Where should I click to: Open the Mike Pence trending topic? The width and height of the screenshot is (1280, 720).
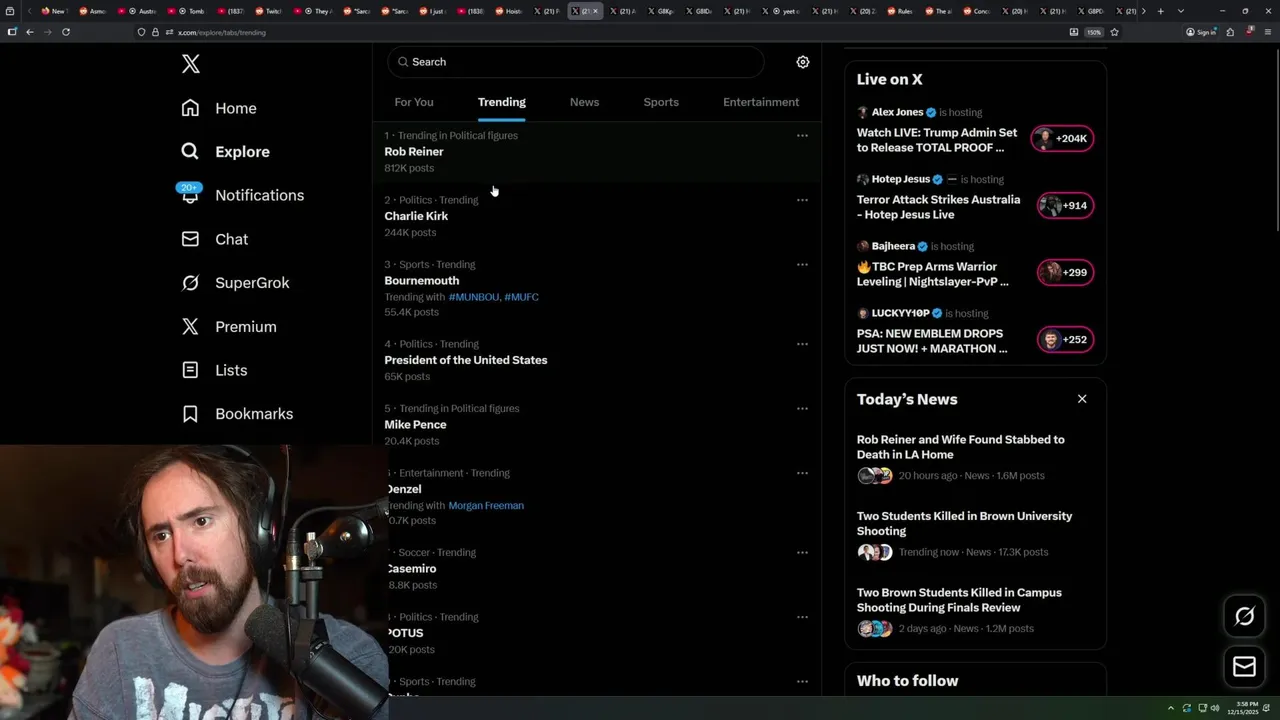pyautogui.click(x=596, y=425)
